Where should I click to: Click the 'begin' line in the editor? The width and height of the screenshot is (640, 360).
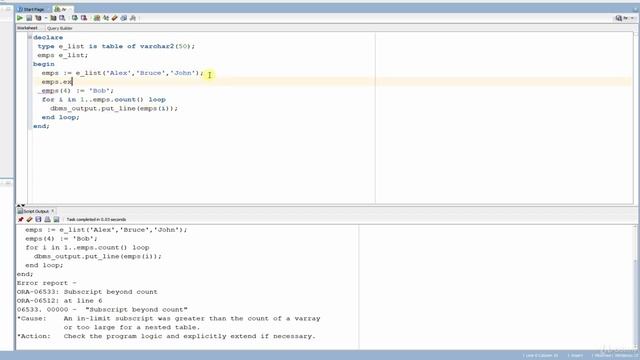click(x=44, y=64)
